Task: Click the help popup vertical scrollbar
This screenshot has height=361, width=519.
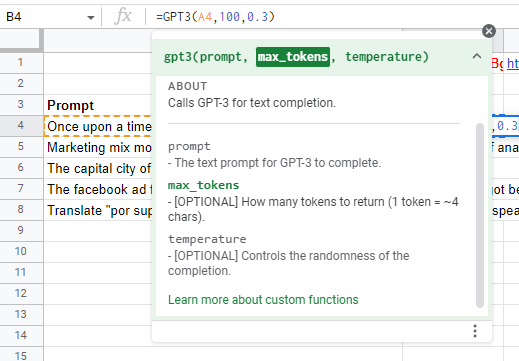Action: pyautogui.click(x=480, y=215)
